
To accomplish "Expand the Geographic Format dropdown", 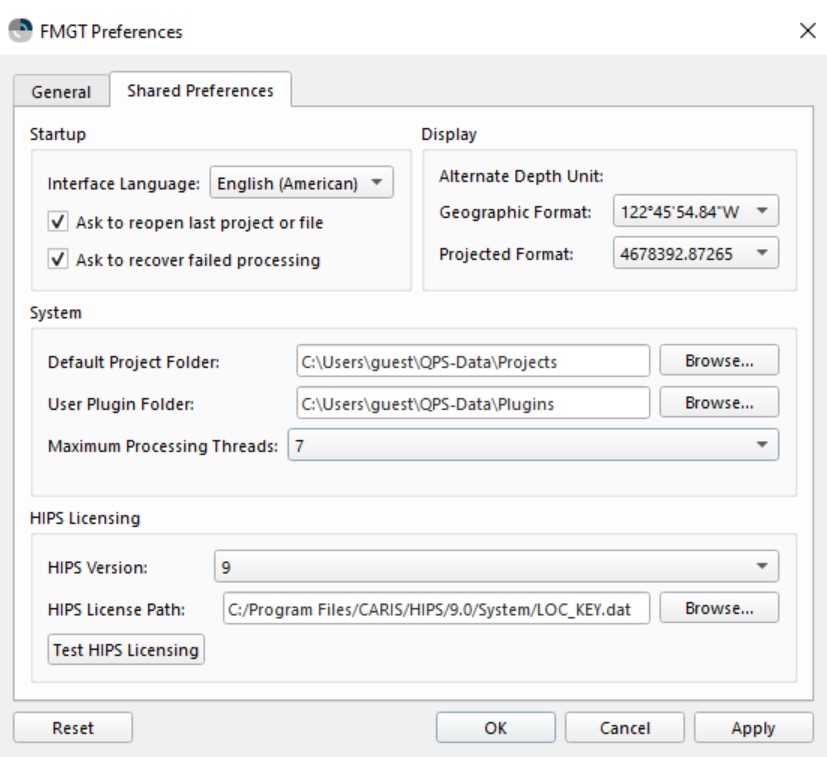I will pos(695,211).
